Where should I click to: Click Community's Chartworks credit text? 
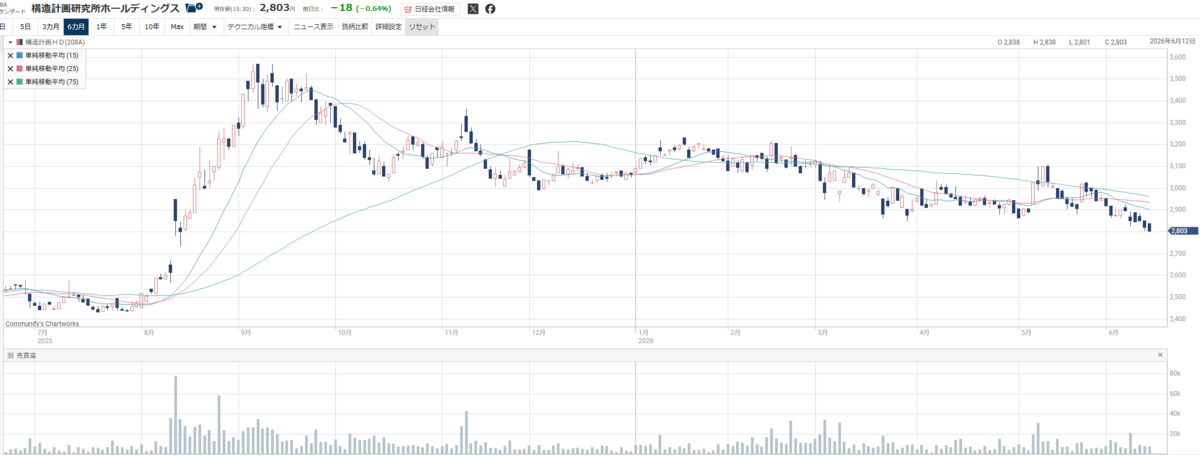41,324
